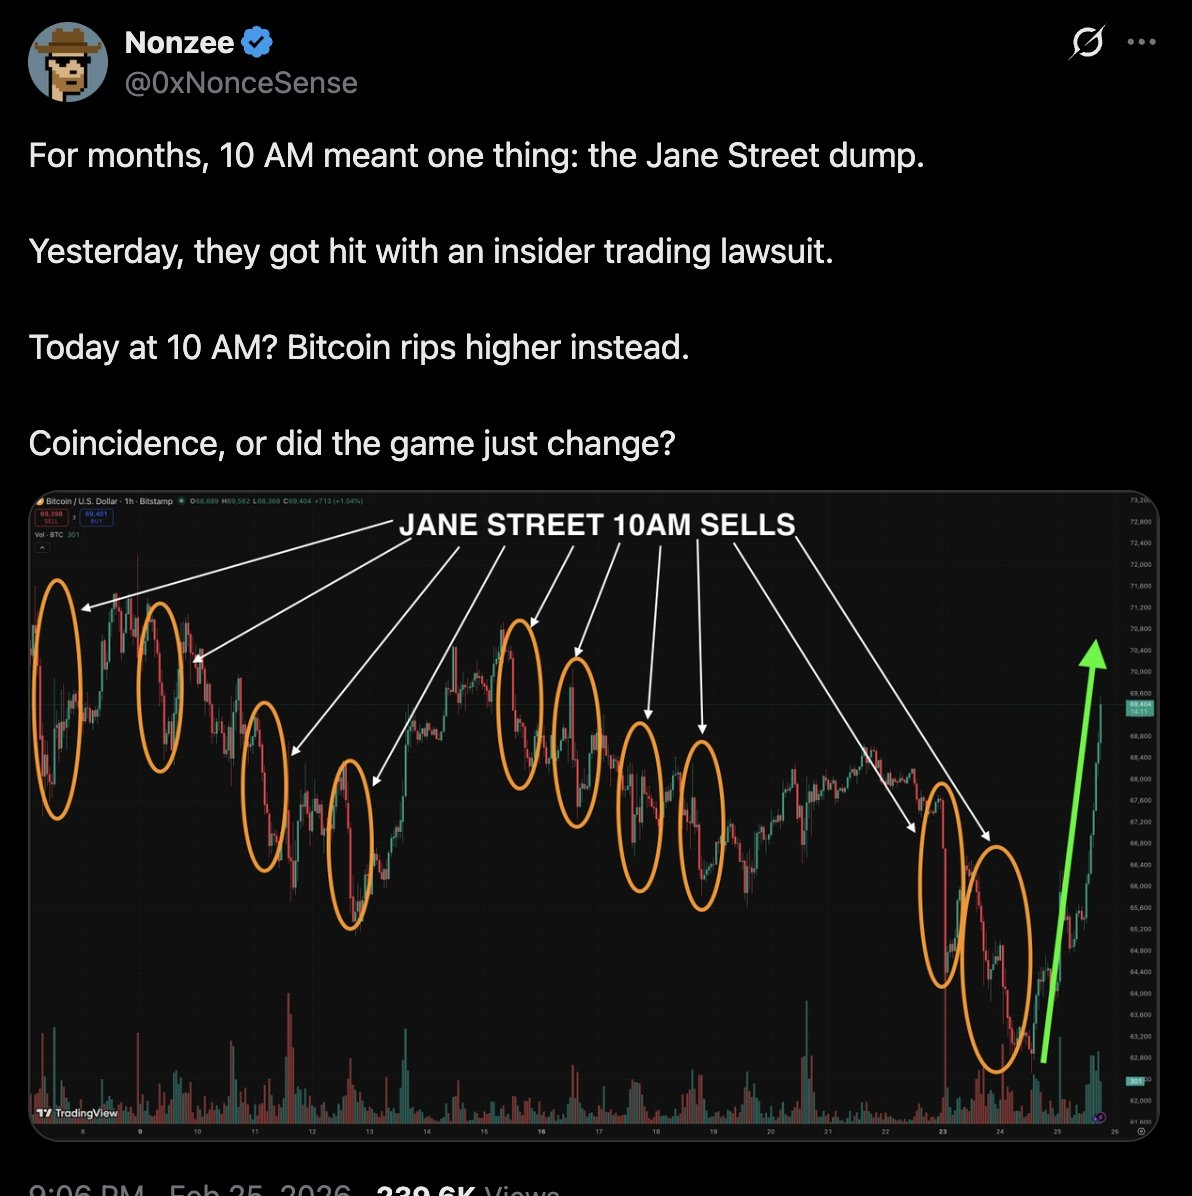Click the purple lightning replay icon

coord(1099,1117)
